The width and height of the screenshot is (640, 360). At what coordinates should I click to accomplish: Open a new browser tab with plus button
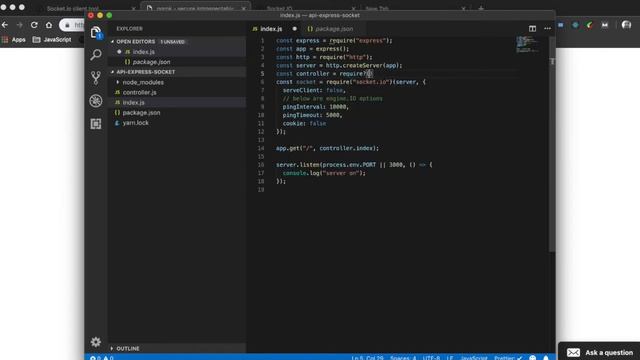pyautogui.click(x=481, y=8)
